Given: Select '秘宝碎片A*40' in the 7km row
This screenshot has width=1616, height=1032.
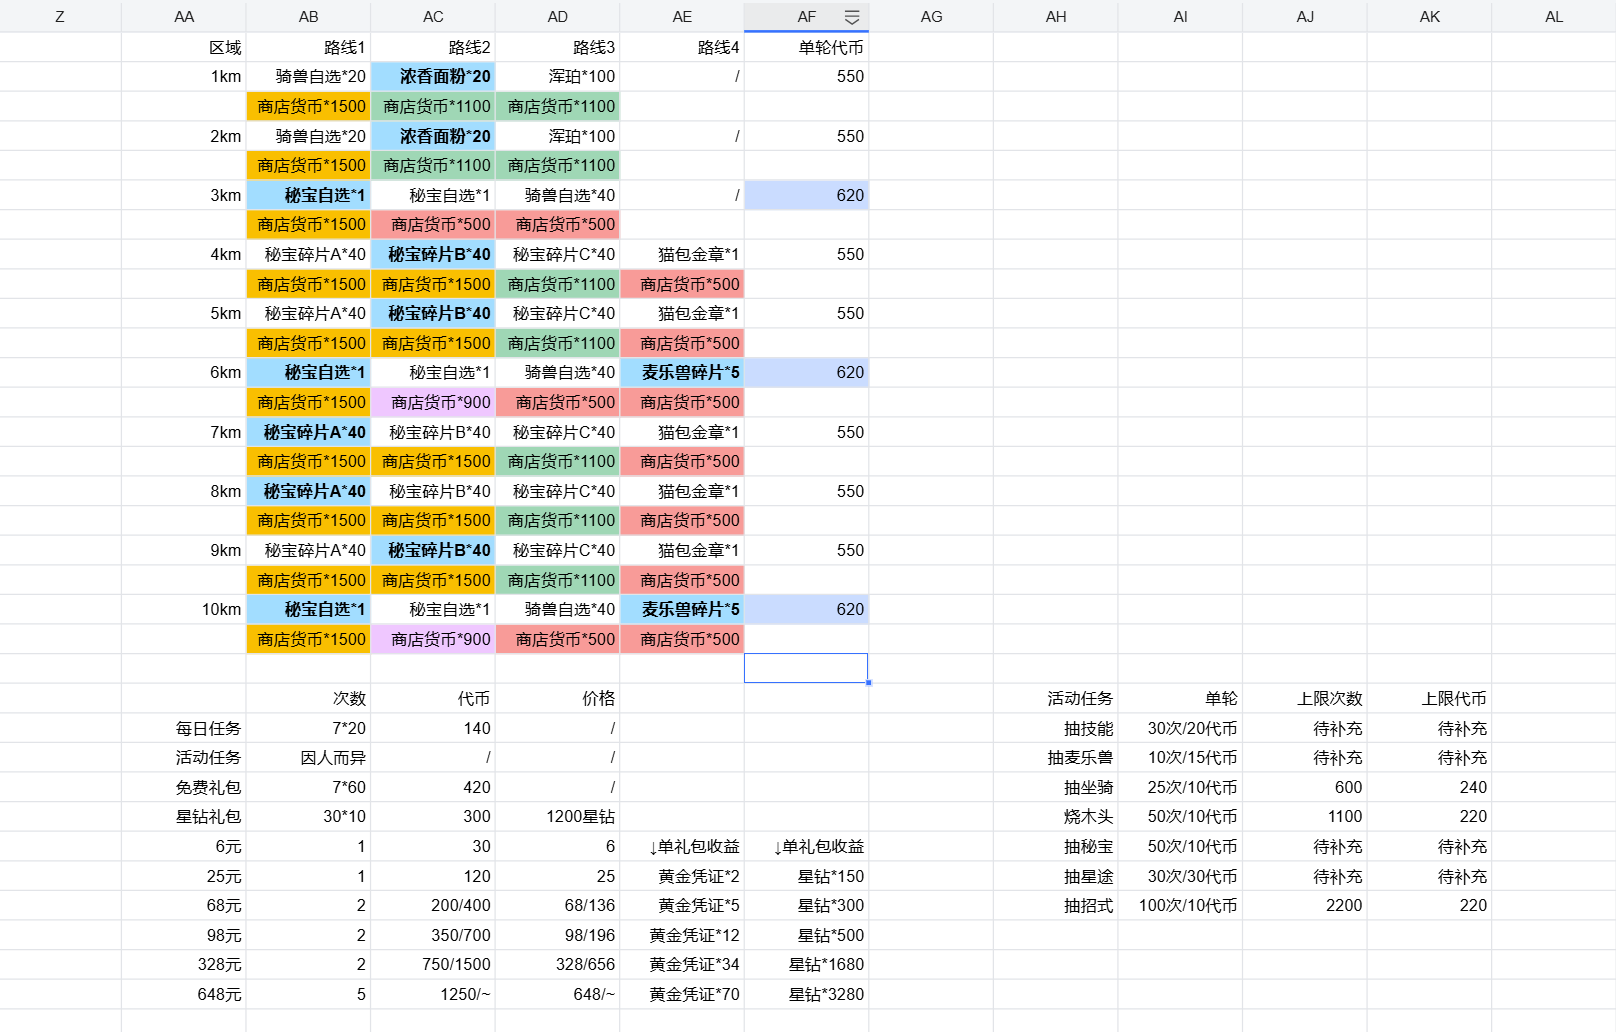Looking at the screenshot, I should [308, 432].
